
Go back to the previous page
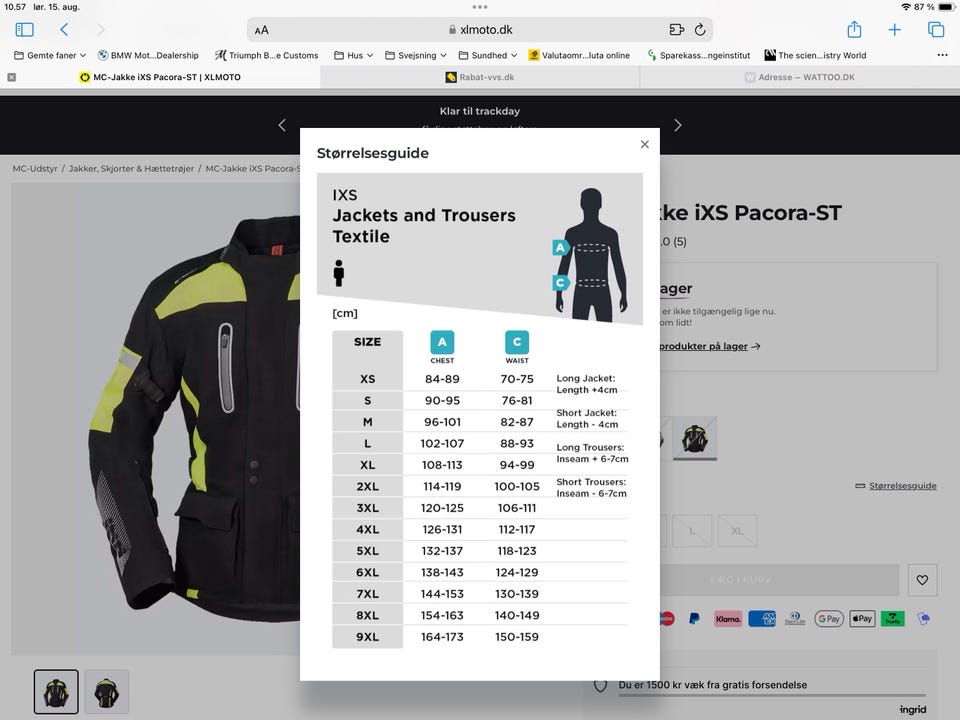click(64, 29)
